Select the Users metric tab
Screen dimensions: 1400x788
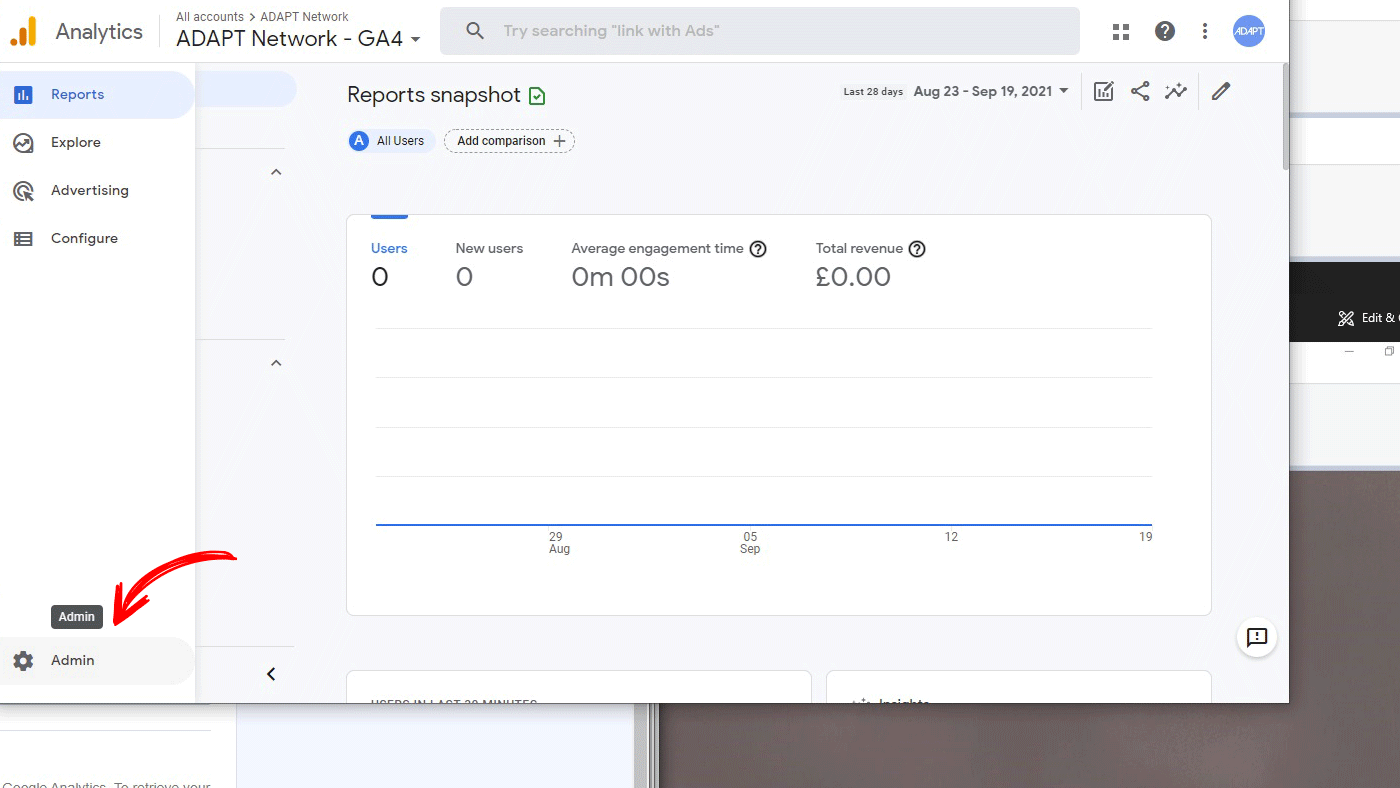(389, 264)
